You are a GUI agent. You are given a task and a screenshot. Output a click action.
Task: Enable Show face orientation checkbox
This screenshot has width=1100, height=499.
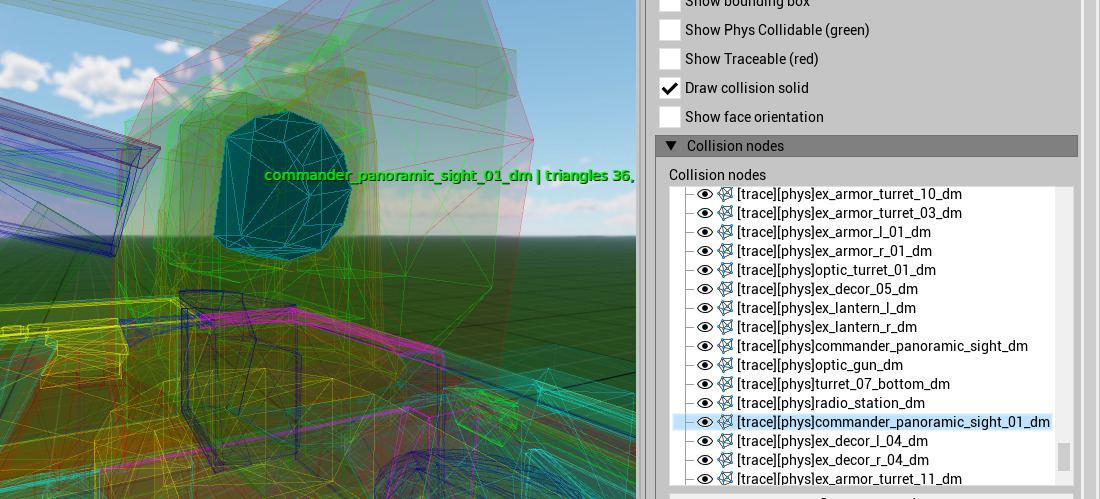click(669, 117)
